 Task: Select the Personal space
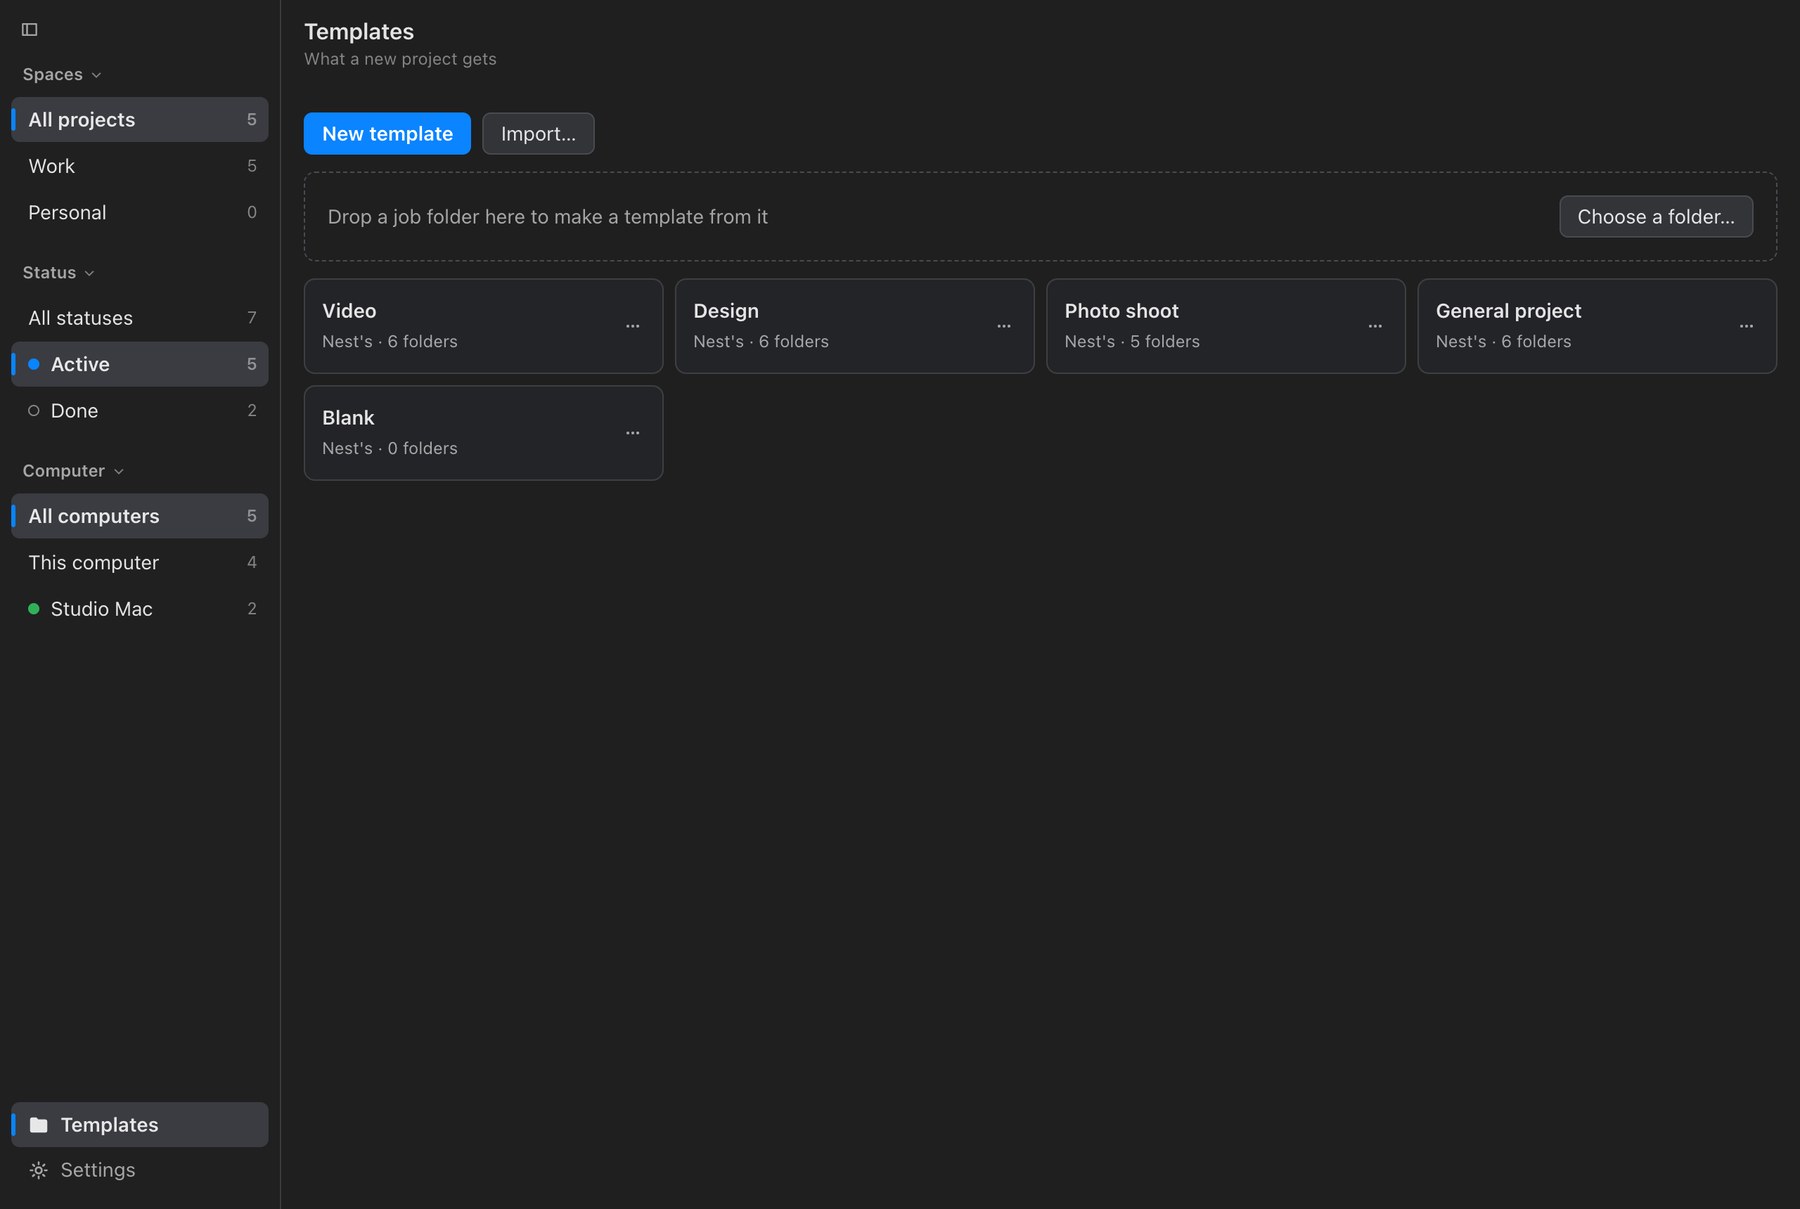[x=140, y=212]
